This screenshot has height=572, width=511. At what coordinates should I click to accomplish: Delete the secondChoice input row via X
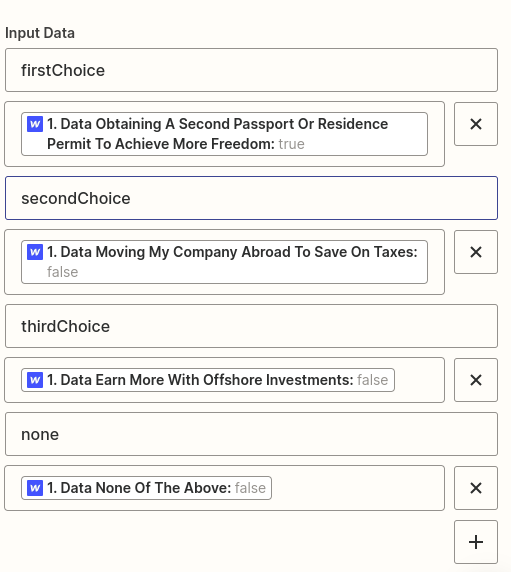(476, 252)
